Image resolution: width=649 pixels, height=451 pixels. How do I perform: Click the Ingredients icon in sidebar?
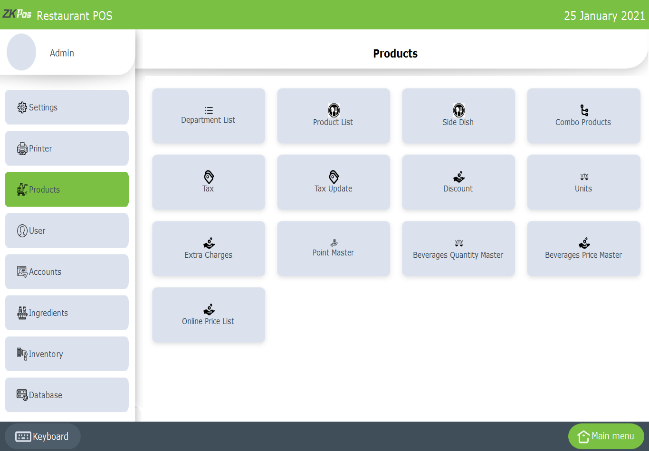click(22, 312)
